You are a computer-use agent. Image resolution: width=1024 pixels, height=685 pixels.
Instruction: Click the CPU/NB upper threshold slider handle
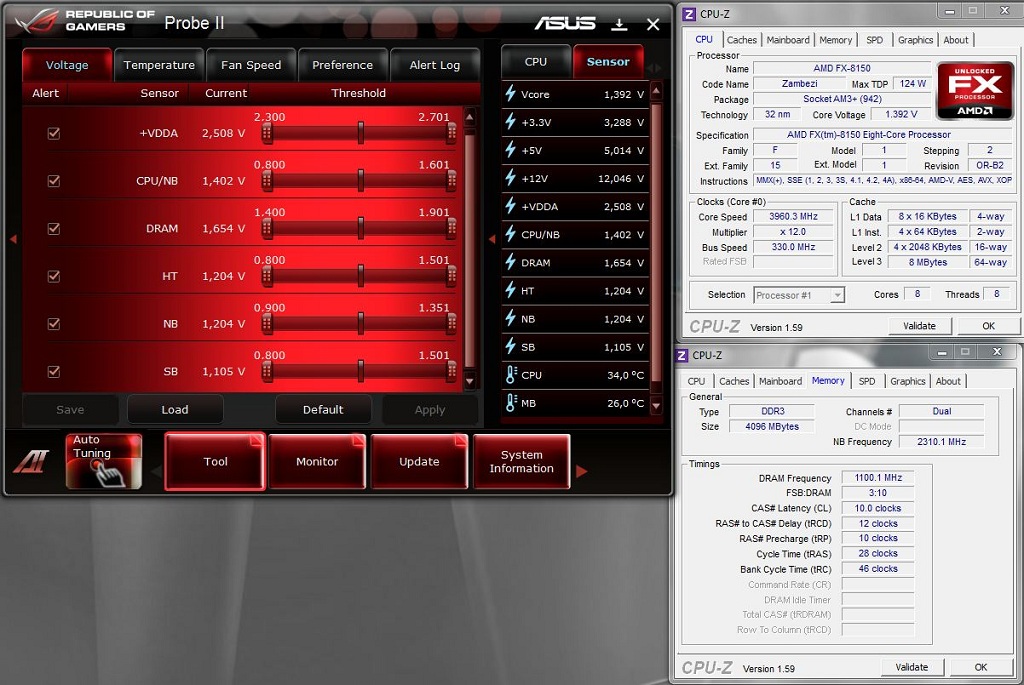coord(451,181)
